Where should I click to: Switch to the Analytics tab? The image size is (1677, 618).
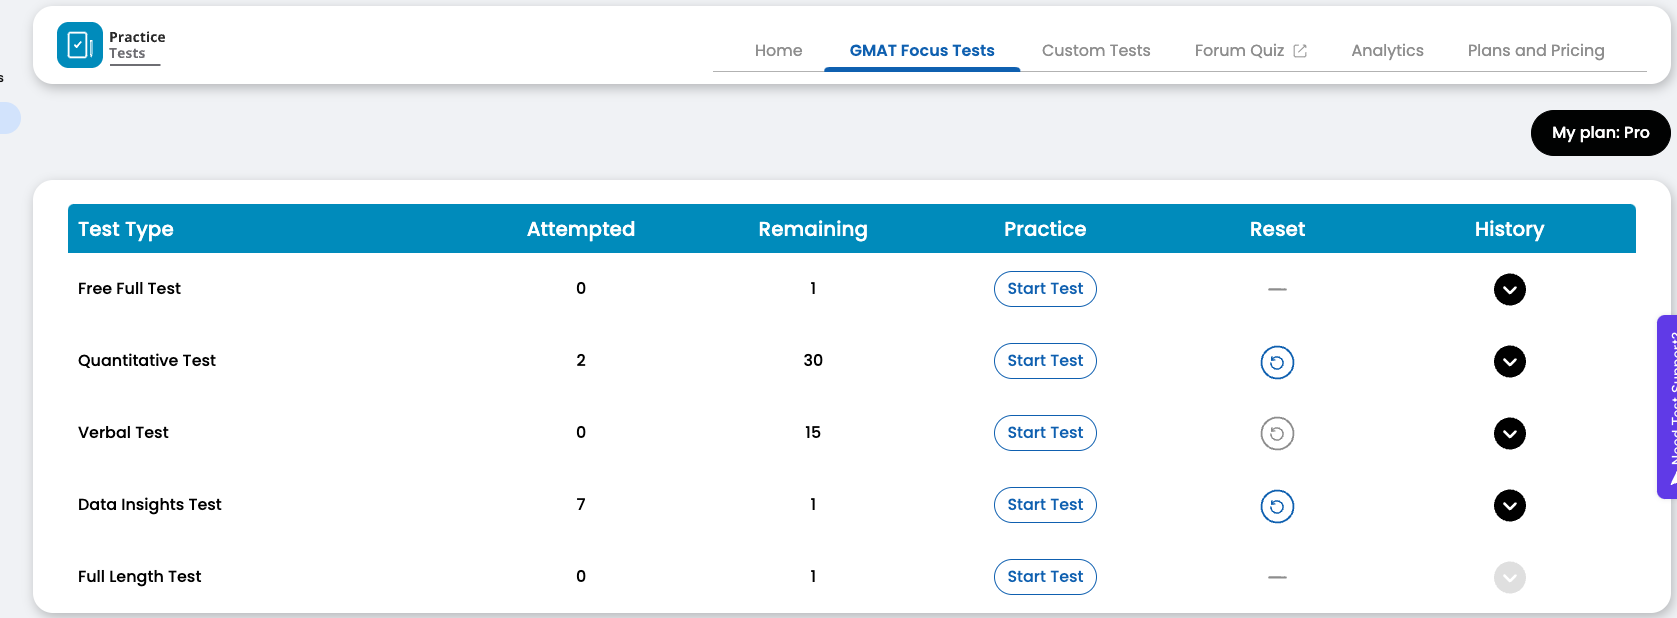1387,51
